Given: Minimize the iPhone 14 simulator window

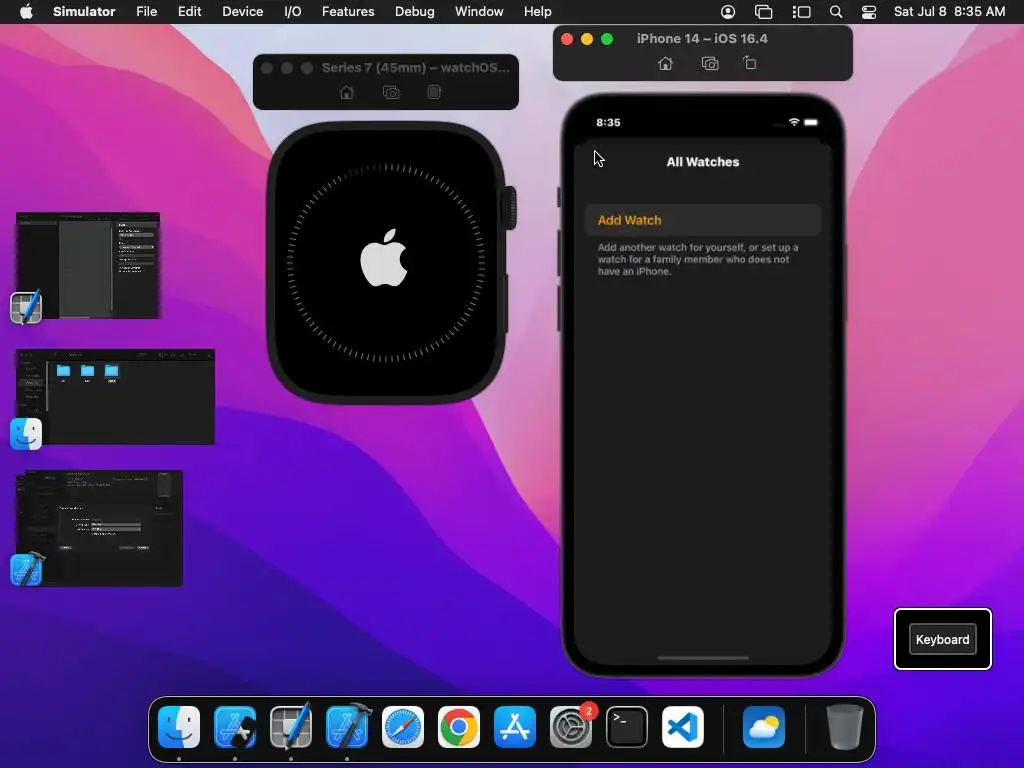Looking at the screenshot, I should coord(587,39).
